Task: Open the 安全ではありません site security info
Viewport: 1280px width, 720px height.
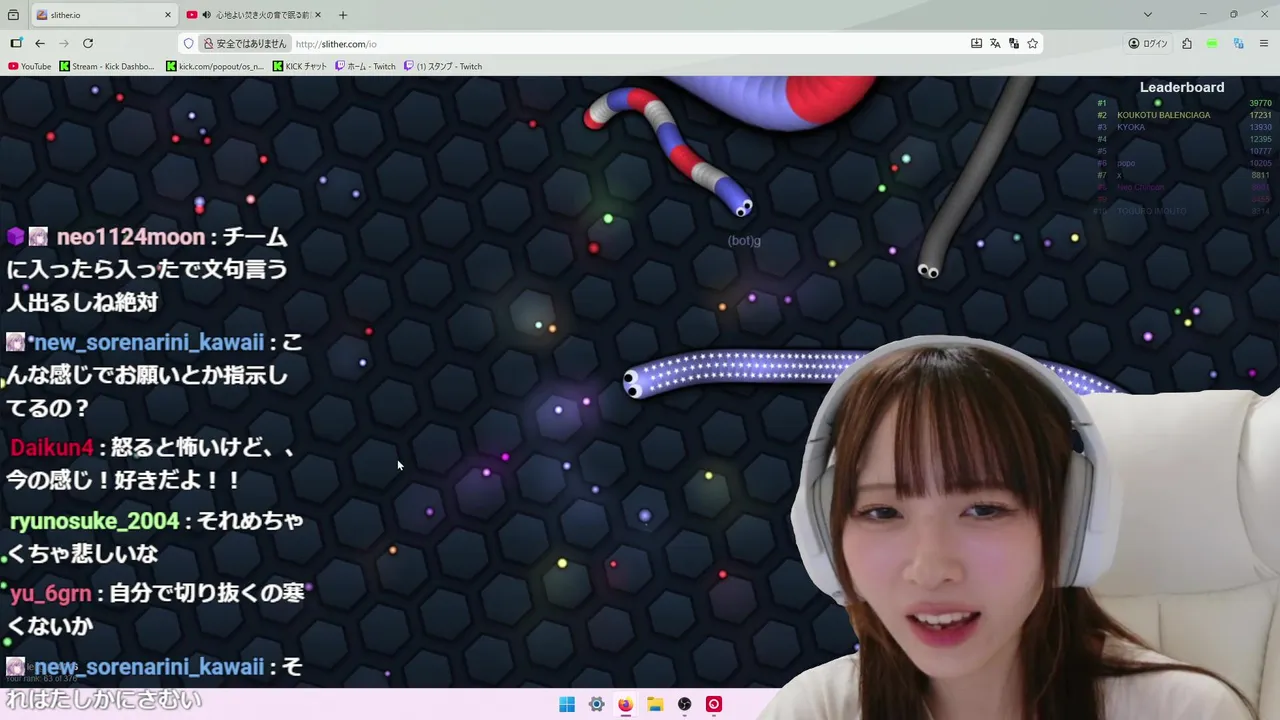Action: pyautogui.click(x=245, y=43)
